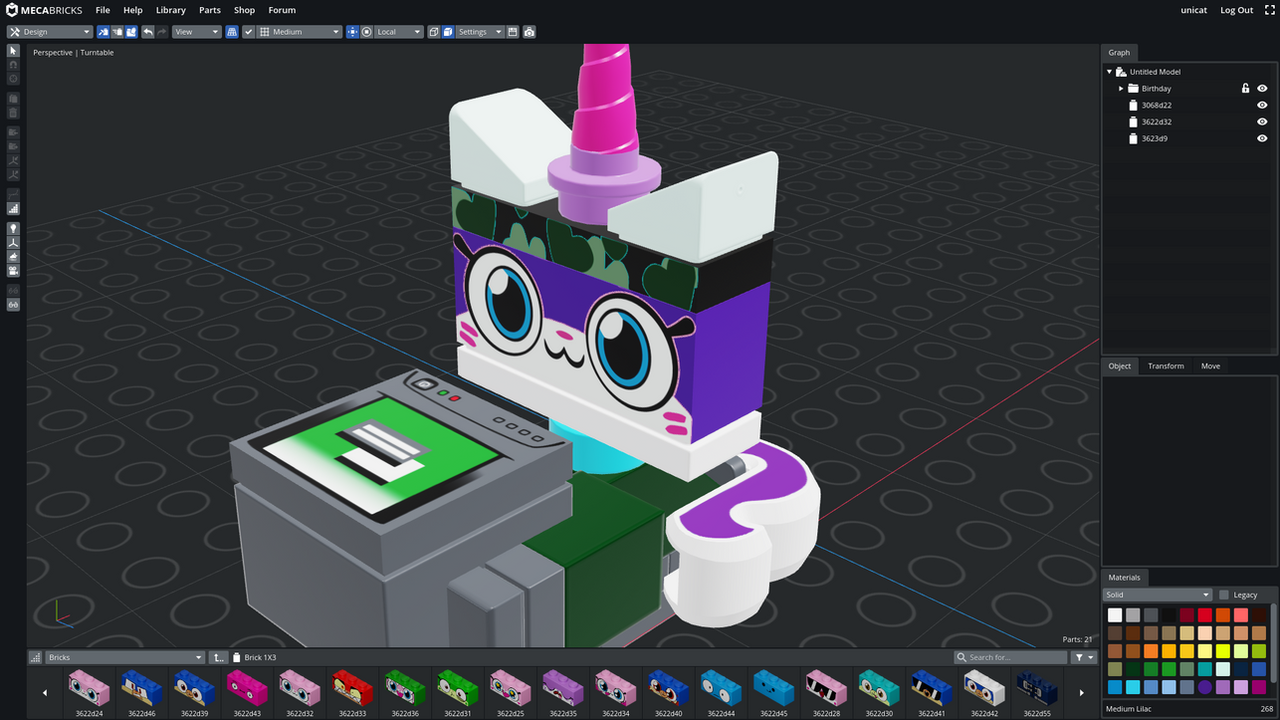Switch to the Transform tab
The height and width of the screenshot is (720, 1280).
[1166, 366]
